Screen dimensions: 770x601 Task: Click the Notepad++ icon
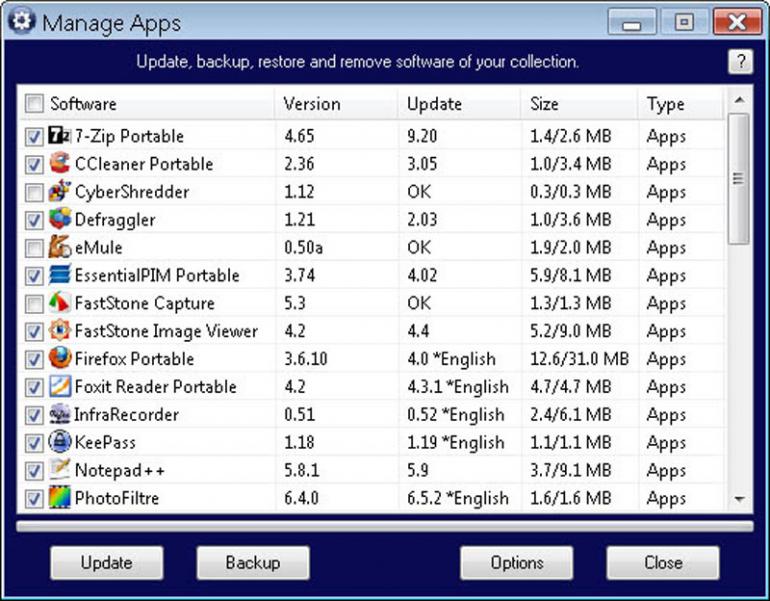pyautogui.click(x=59, y=470)
